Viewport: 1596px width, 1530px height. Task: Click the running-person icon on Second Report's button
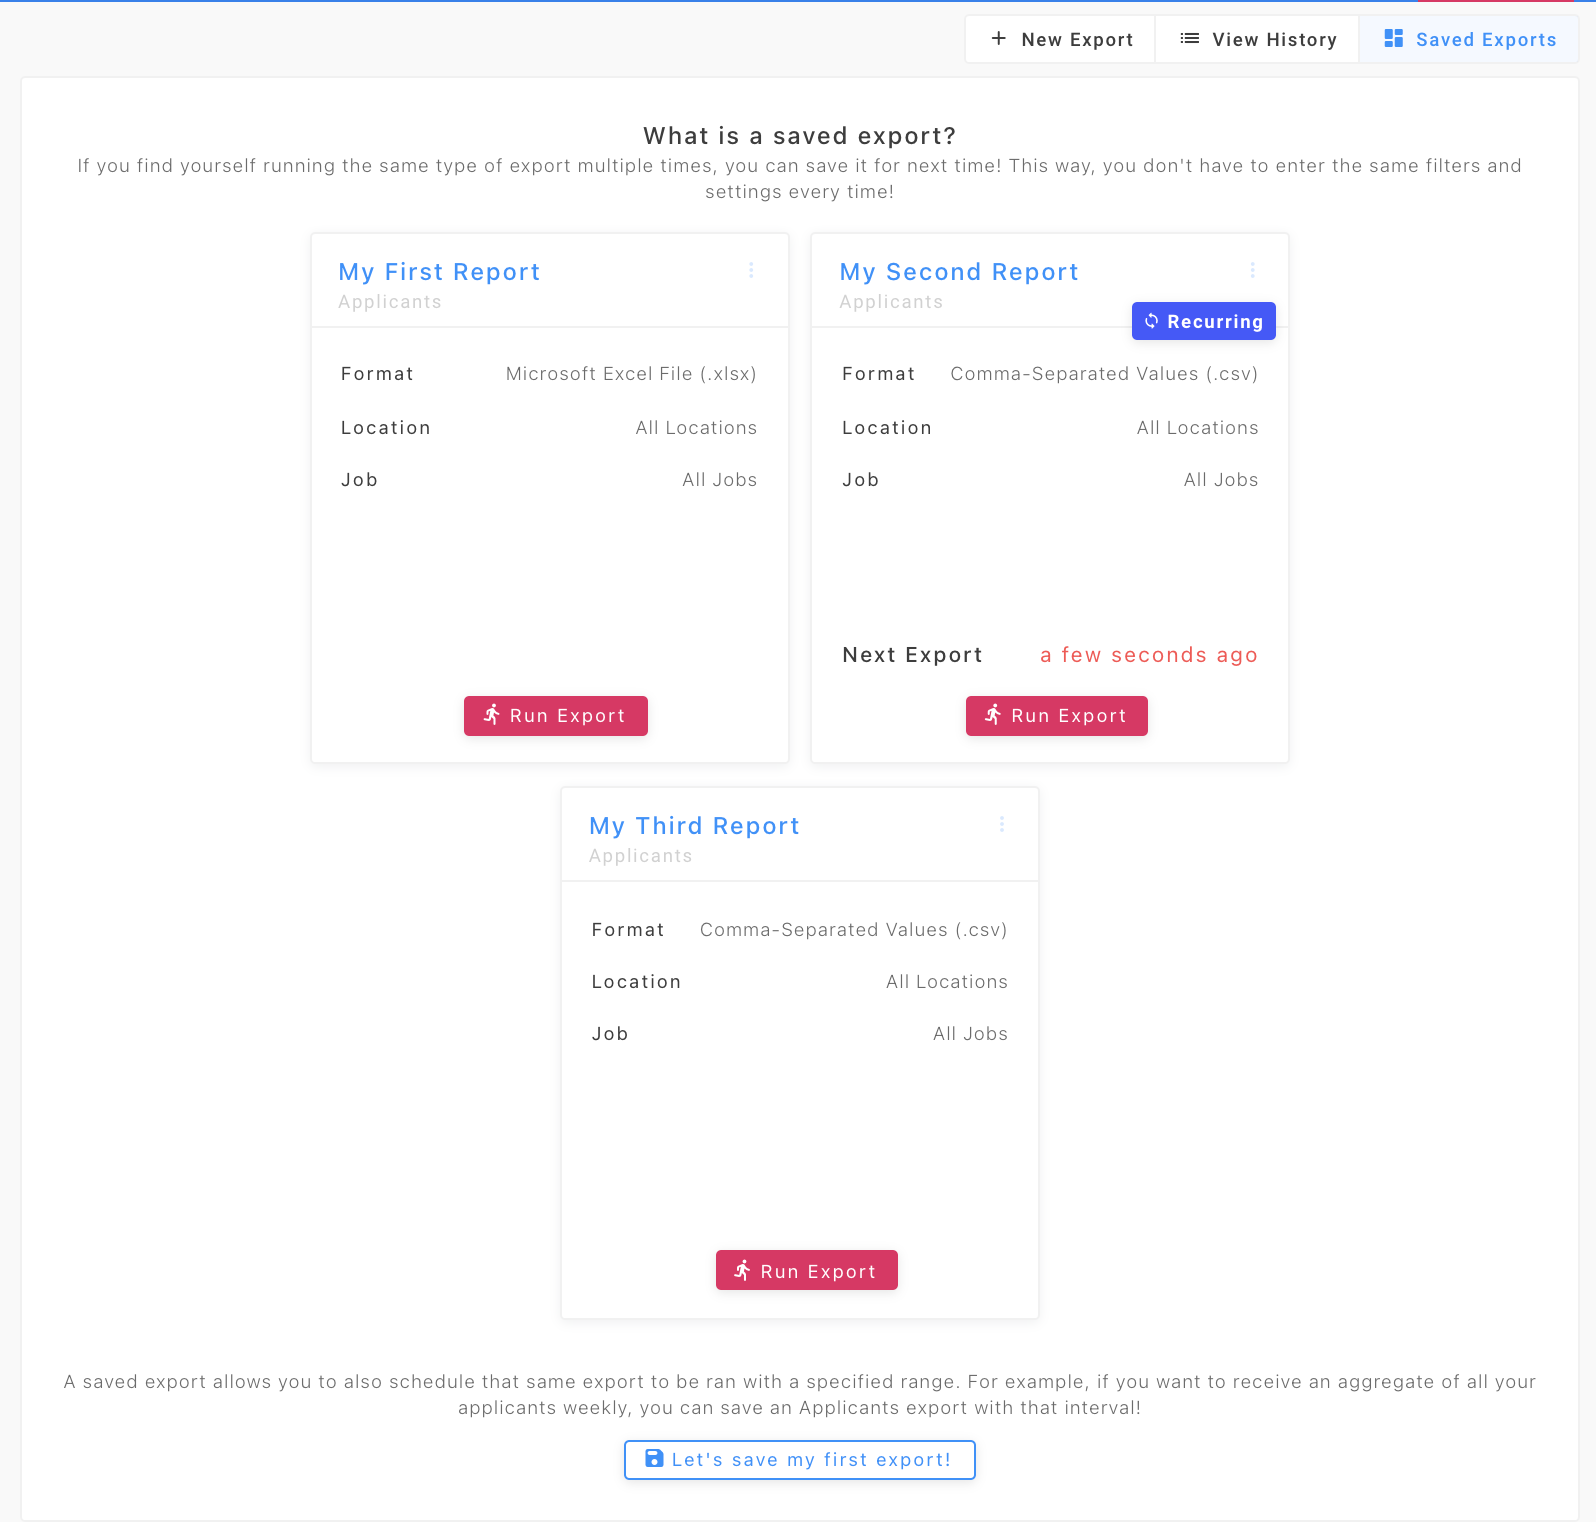coord(993,715)
